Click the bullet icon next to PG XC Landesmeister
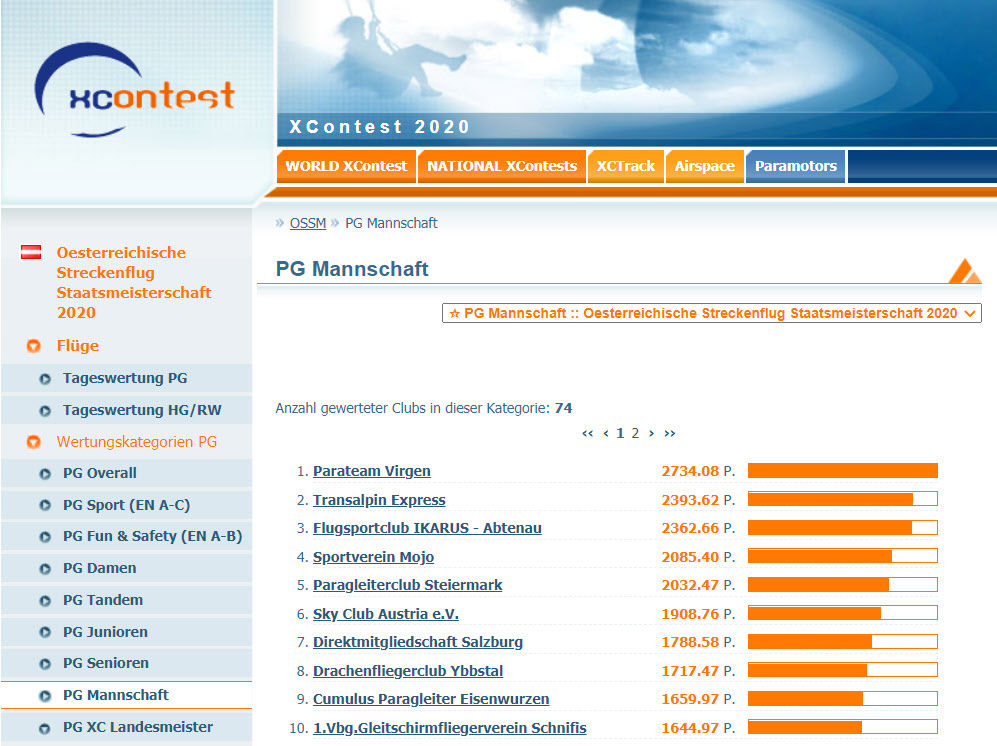Viewport: 997px width, 746px height. tap(45, 728)
